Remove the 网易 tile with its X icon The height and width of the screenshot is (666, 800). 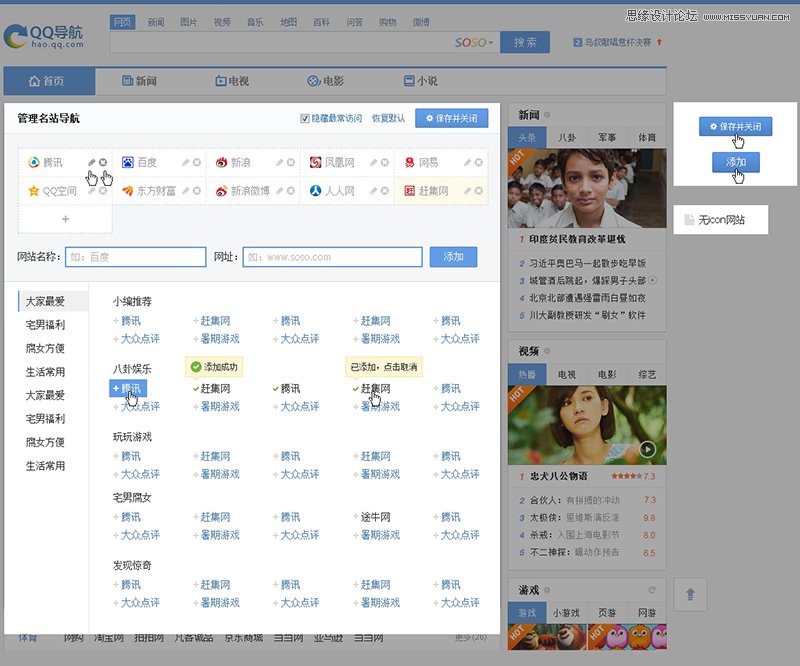click(x=479, y=162)
